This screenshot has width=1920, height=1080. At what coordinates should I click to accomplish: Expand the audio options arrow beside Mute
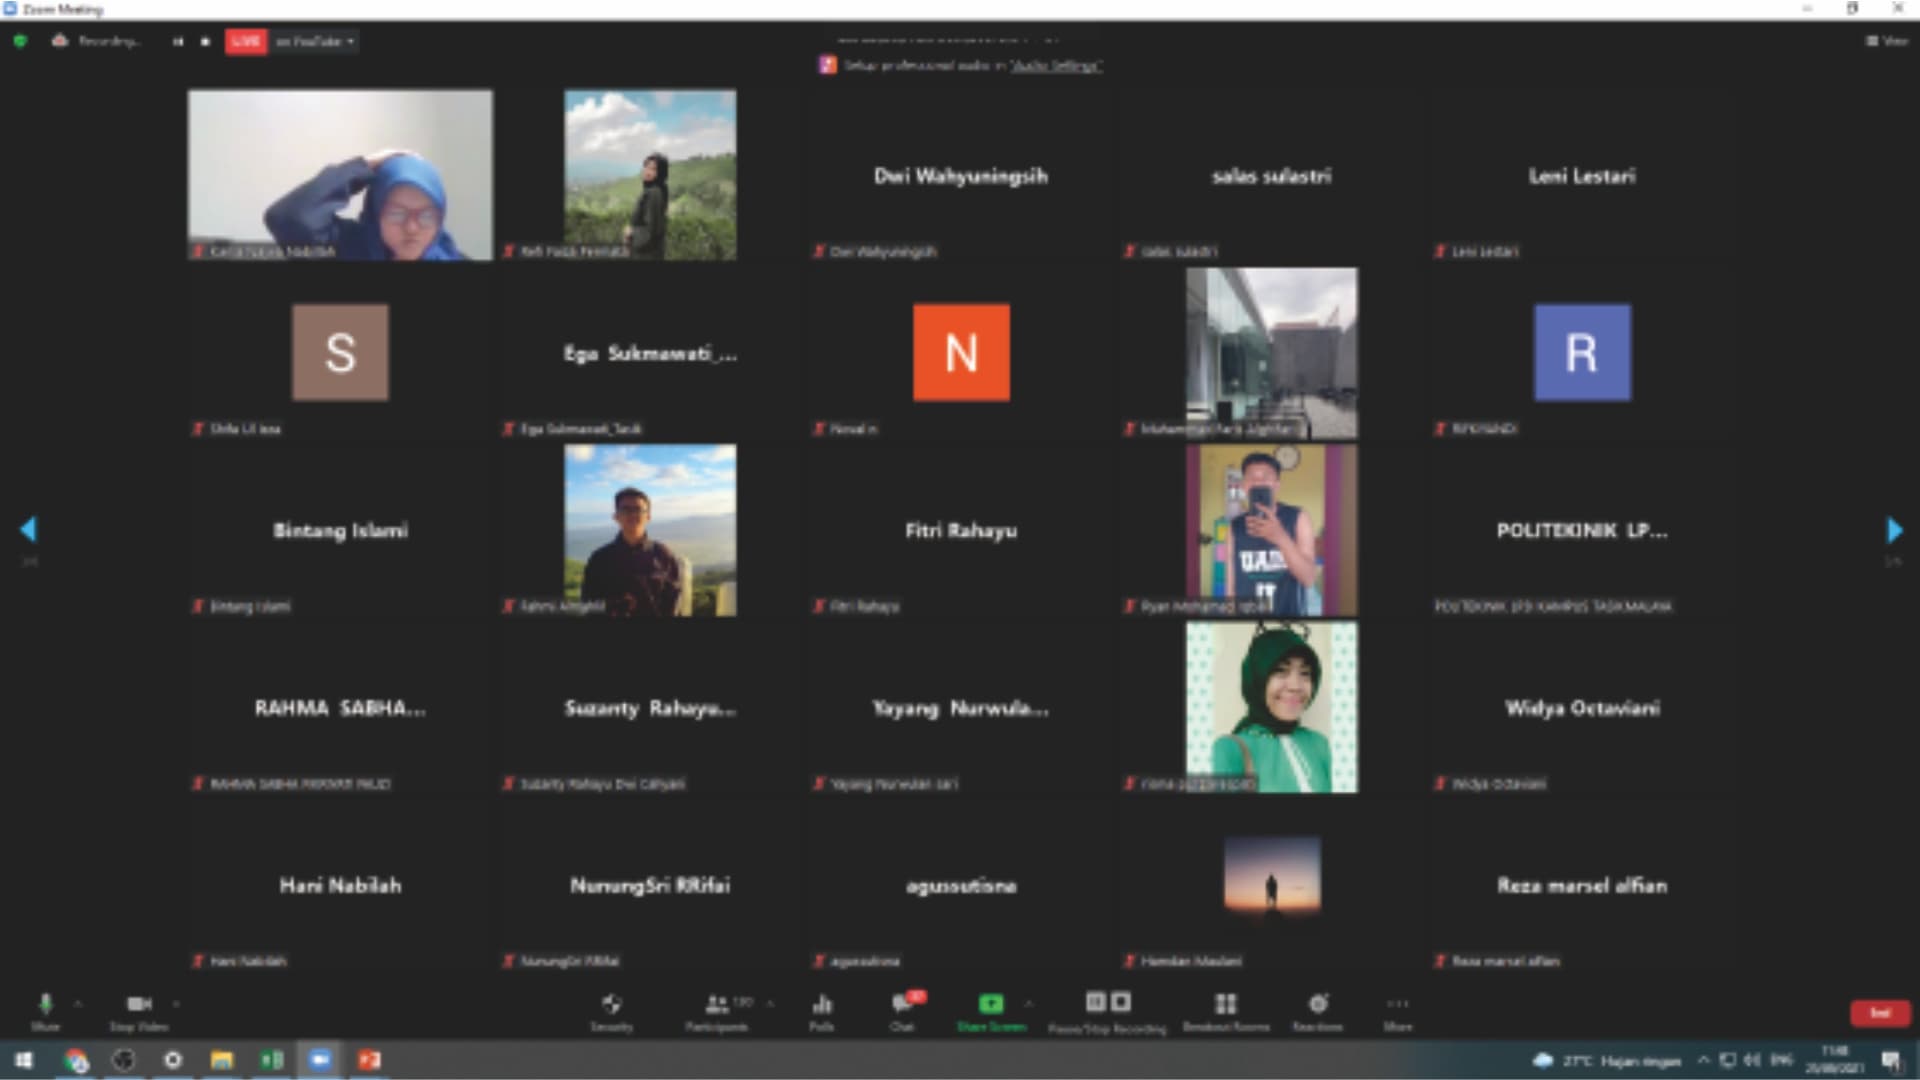coord(78,1003)
